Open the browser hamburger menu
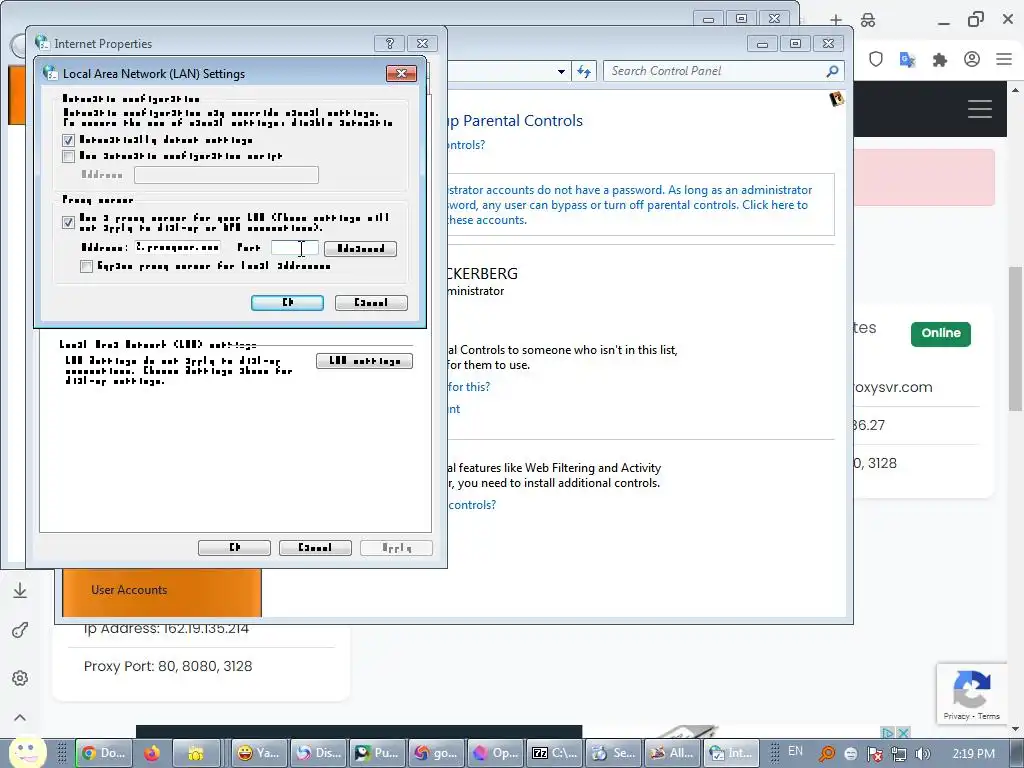The width and height of the screenshot is (1024, 768). coord(1004,59)
